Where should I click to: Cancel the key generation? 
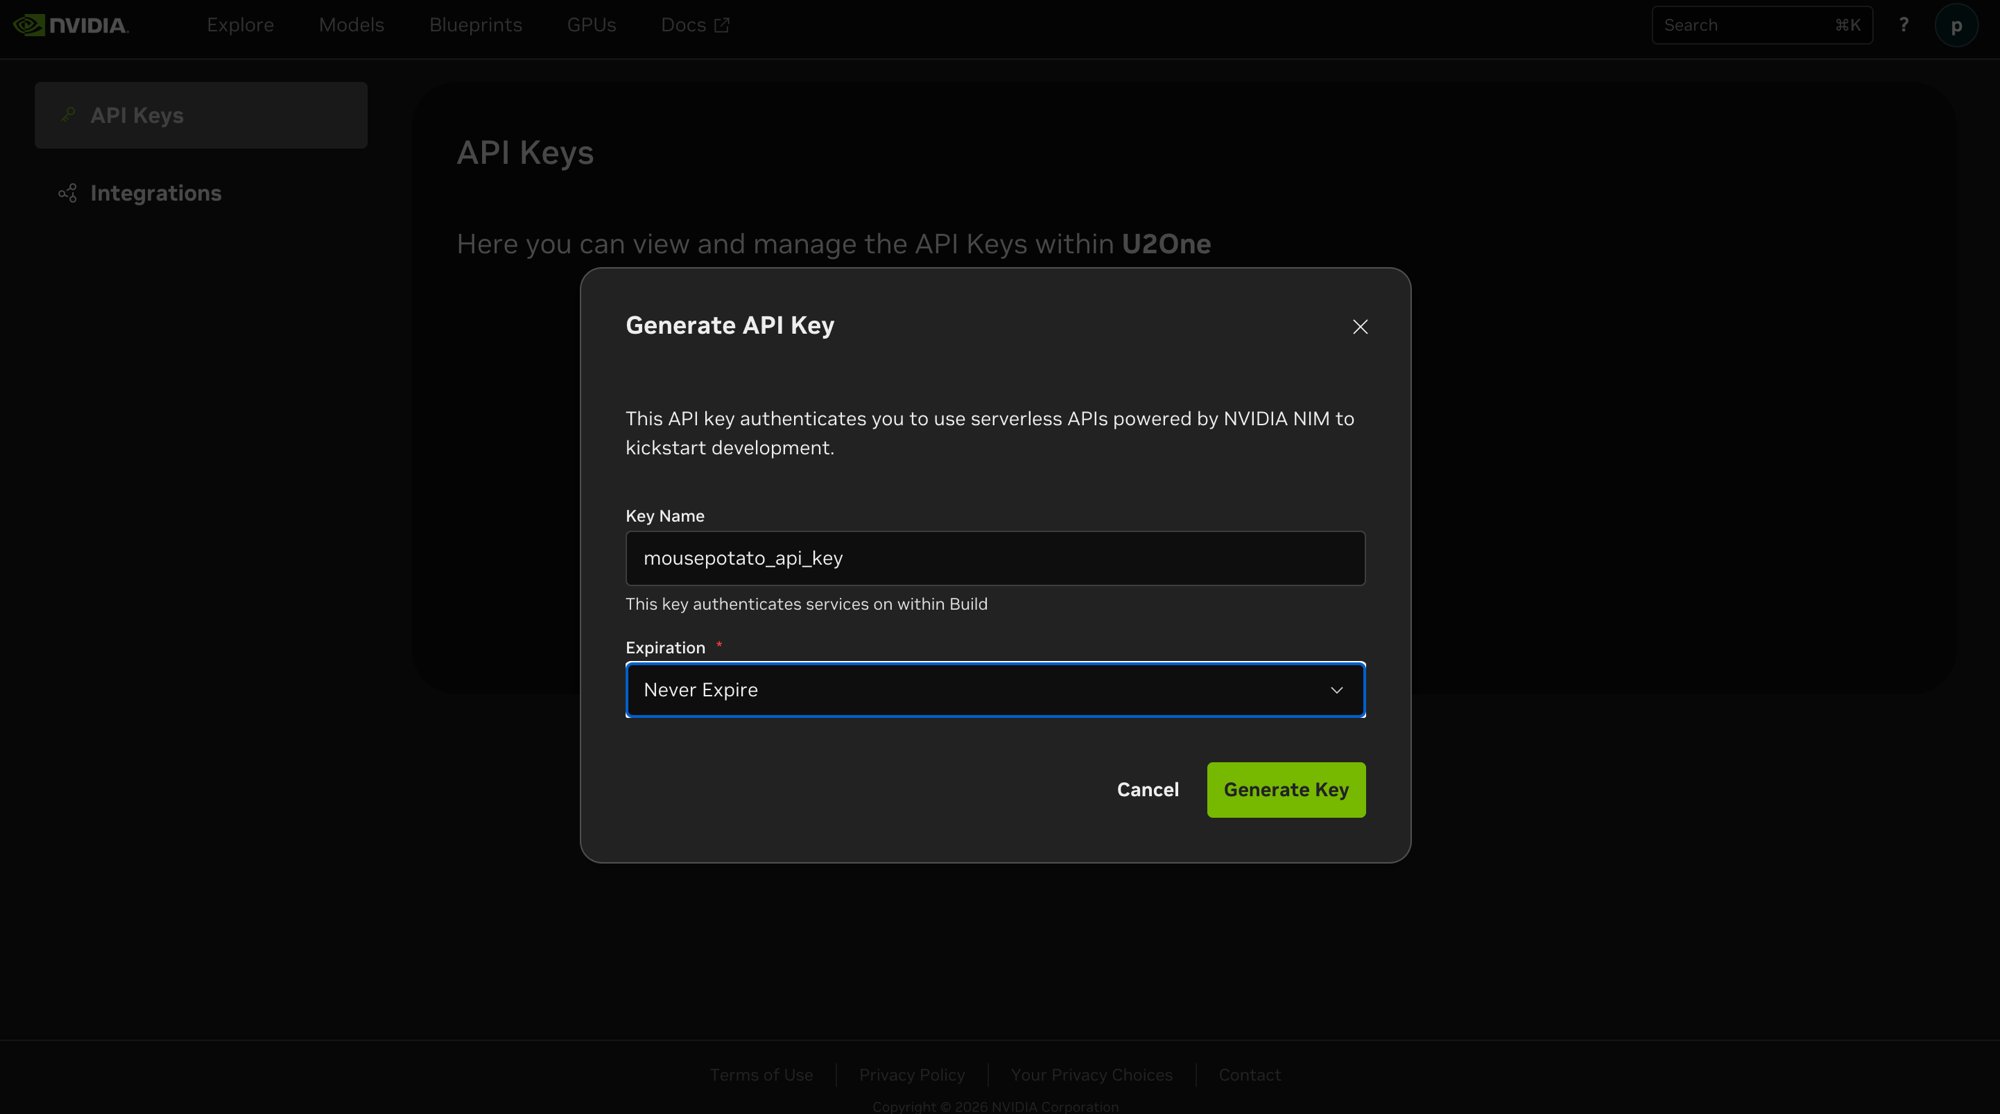pyautogui.click(x=1148, y=790)
